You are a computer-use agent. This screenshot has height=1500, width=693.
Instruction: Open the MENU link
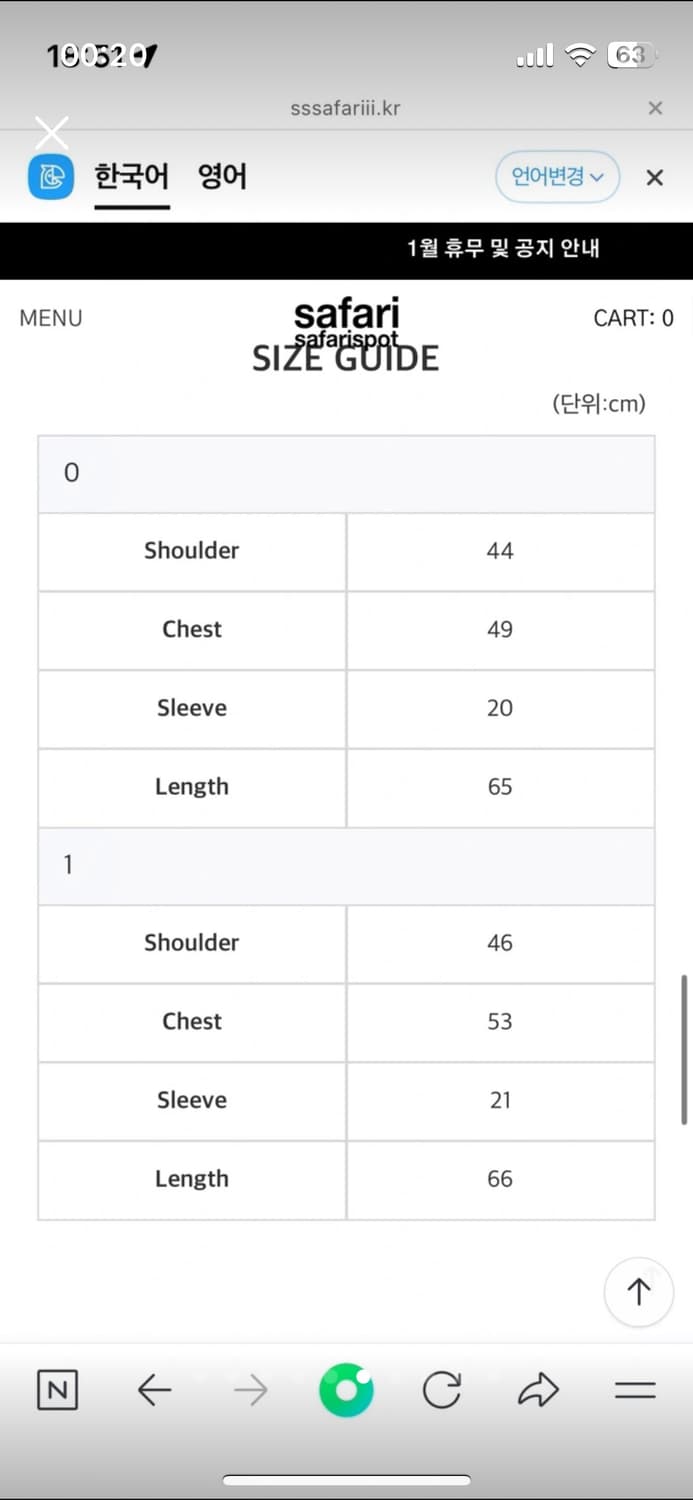tap(51, 318)
